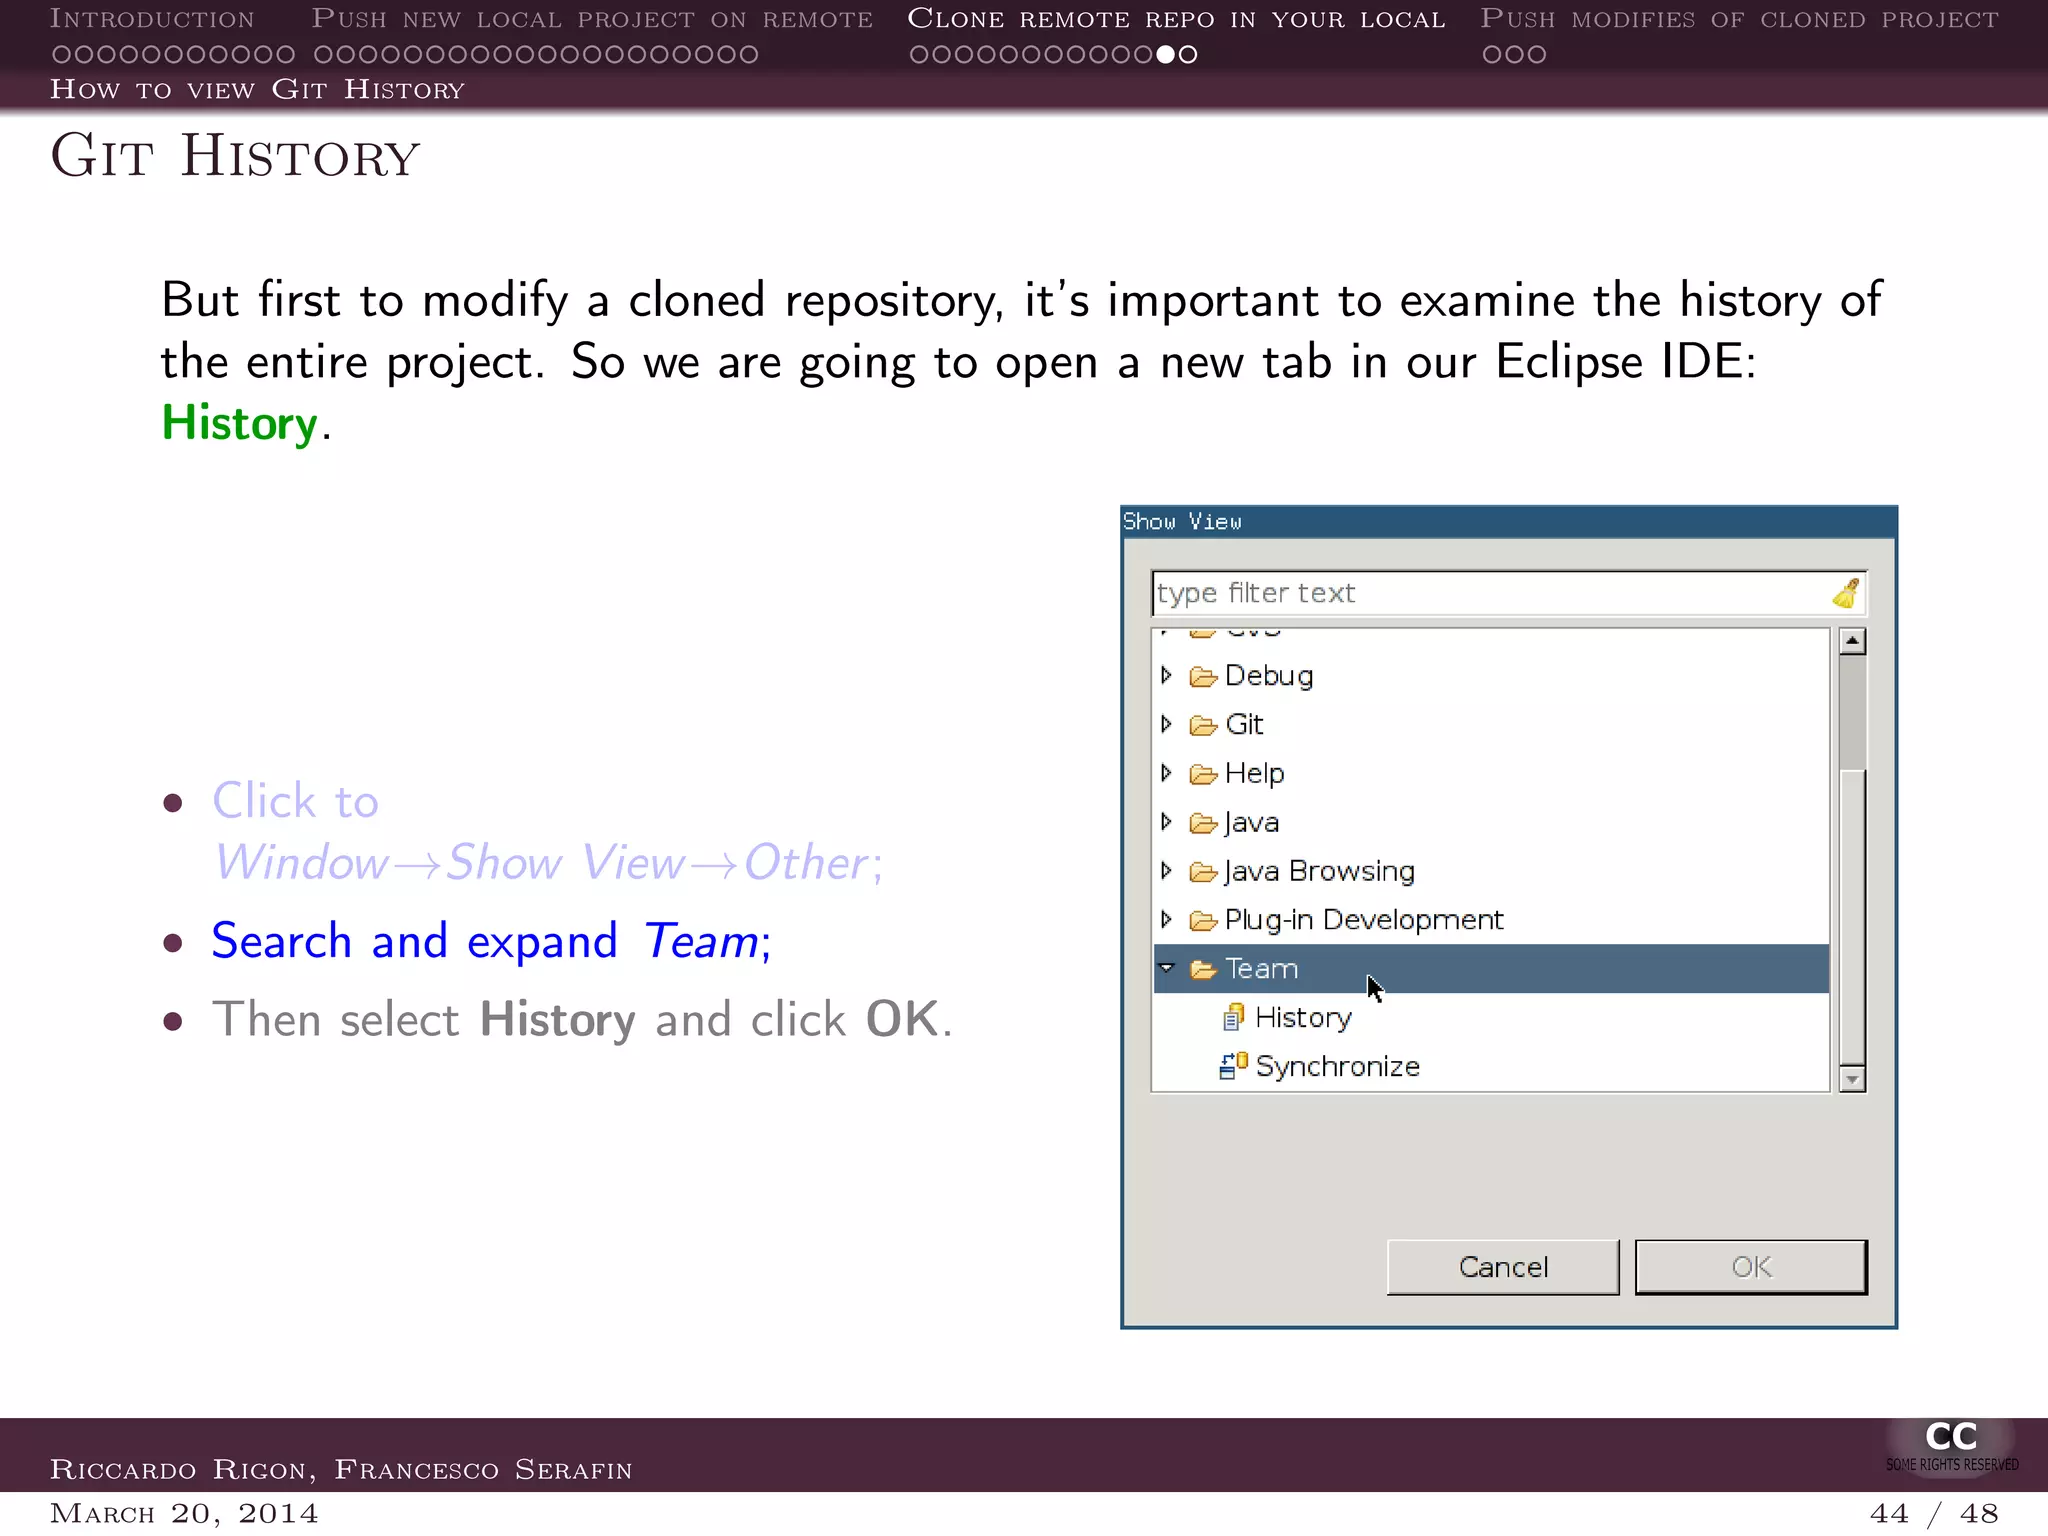
Task: Click the Cancel button
Action: pyautogui.click(x=1503, y=1267)
